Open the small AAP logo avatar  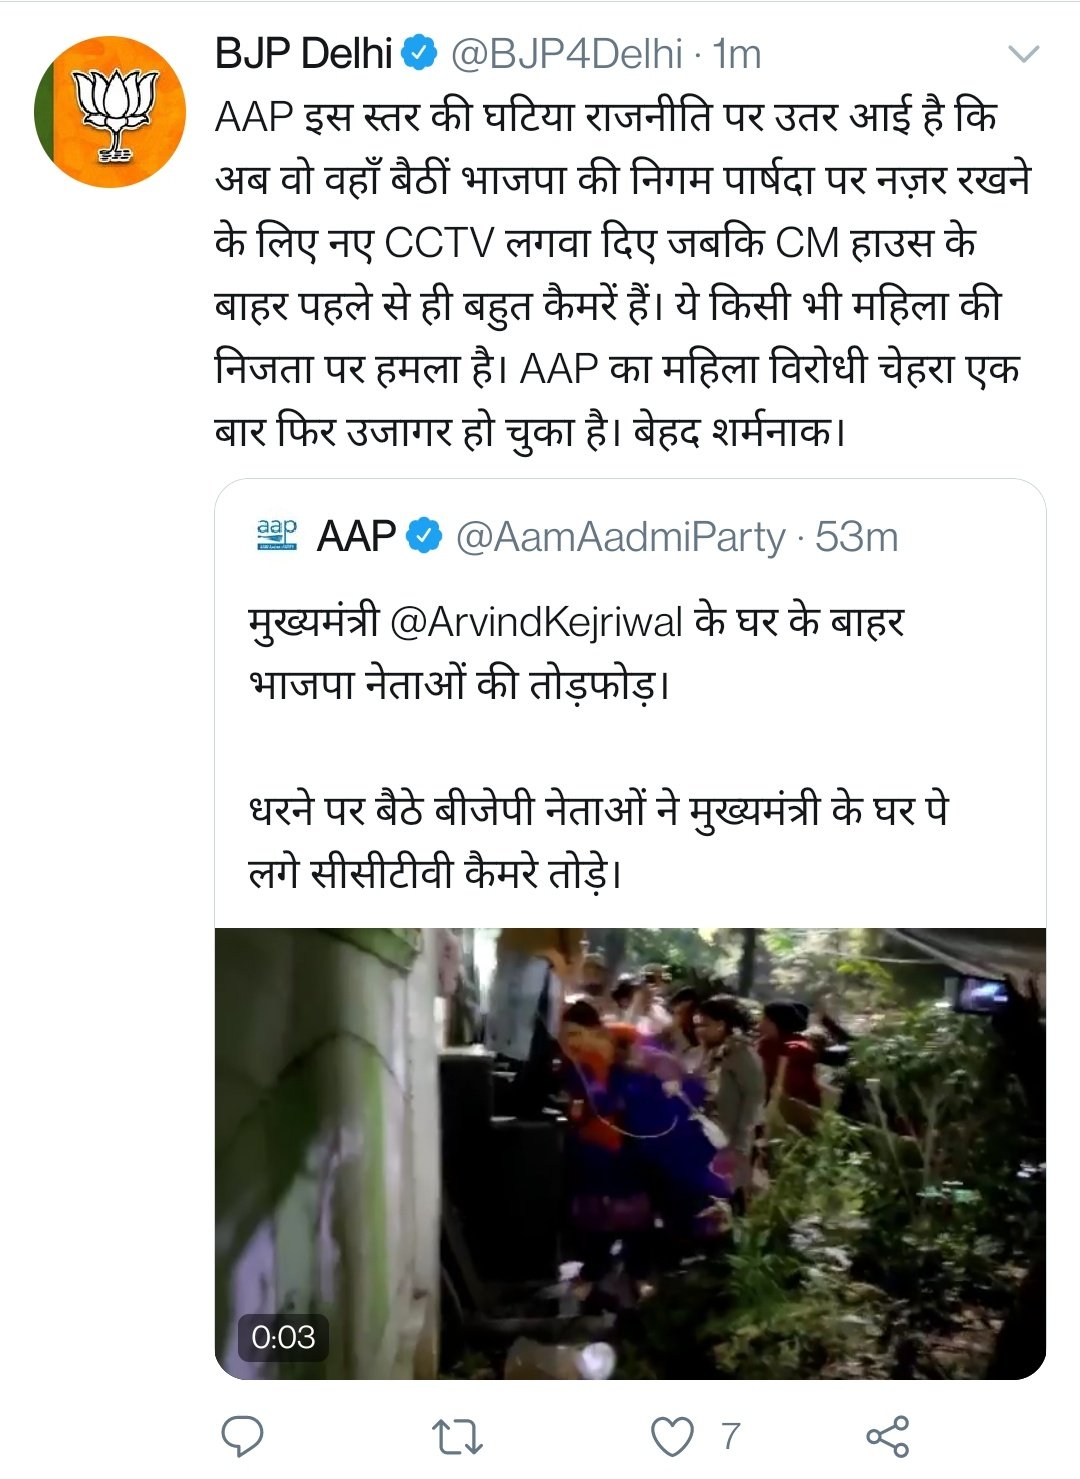point(277,535)
